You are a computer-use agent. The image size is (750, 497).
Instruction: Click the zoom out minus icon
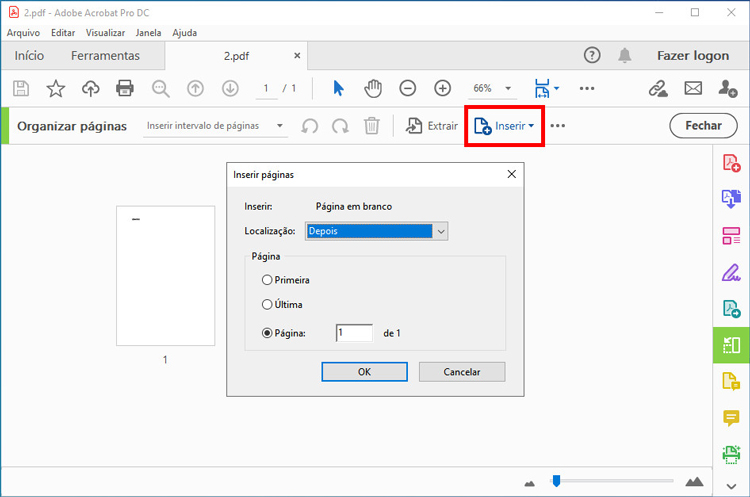tap(408, 88)
